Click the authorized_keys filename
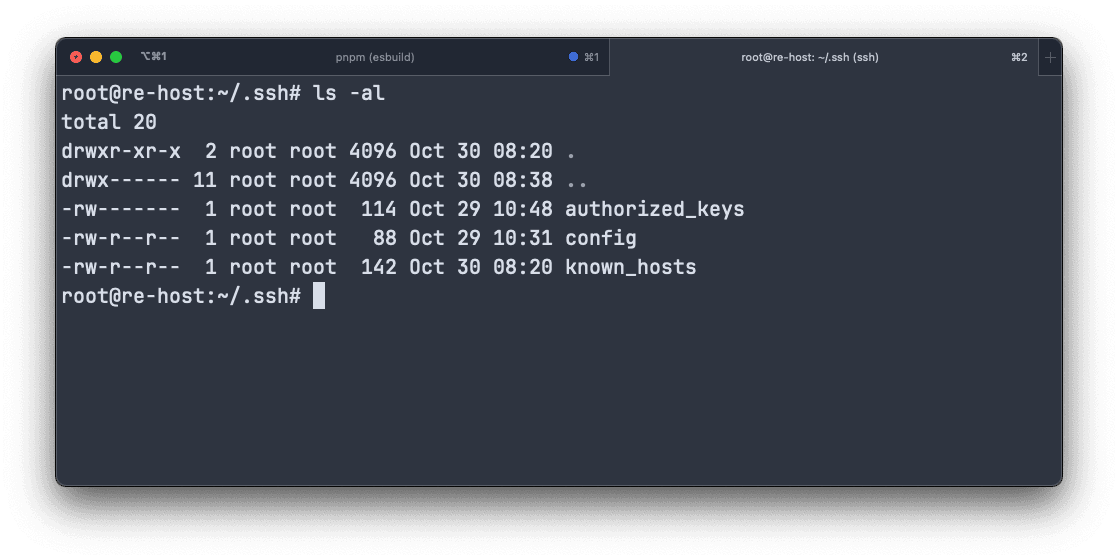This screenshot has width=1118, height=560. 655,209
